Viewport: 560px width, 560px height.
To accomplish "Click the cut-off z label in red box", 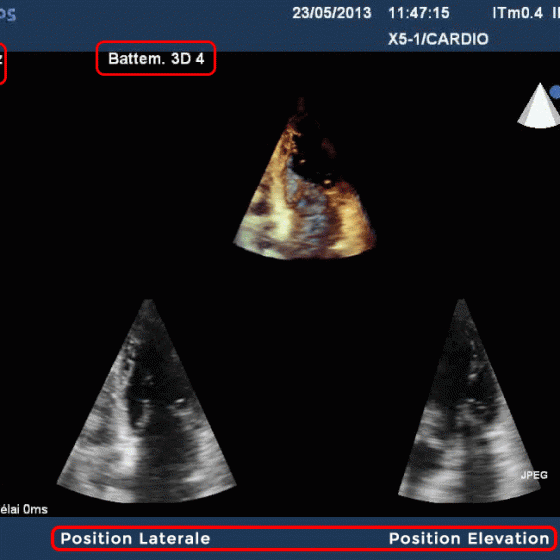I will point(1,60).
